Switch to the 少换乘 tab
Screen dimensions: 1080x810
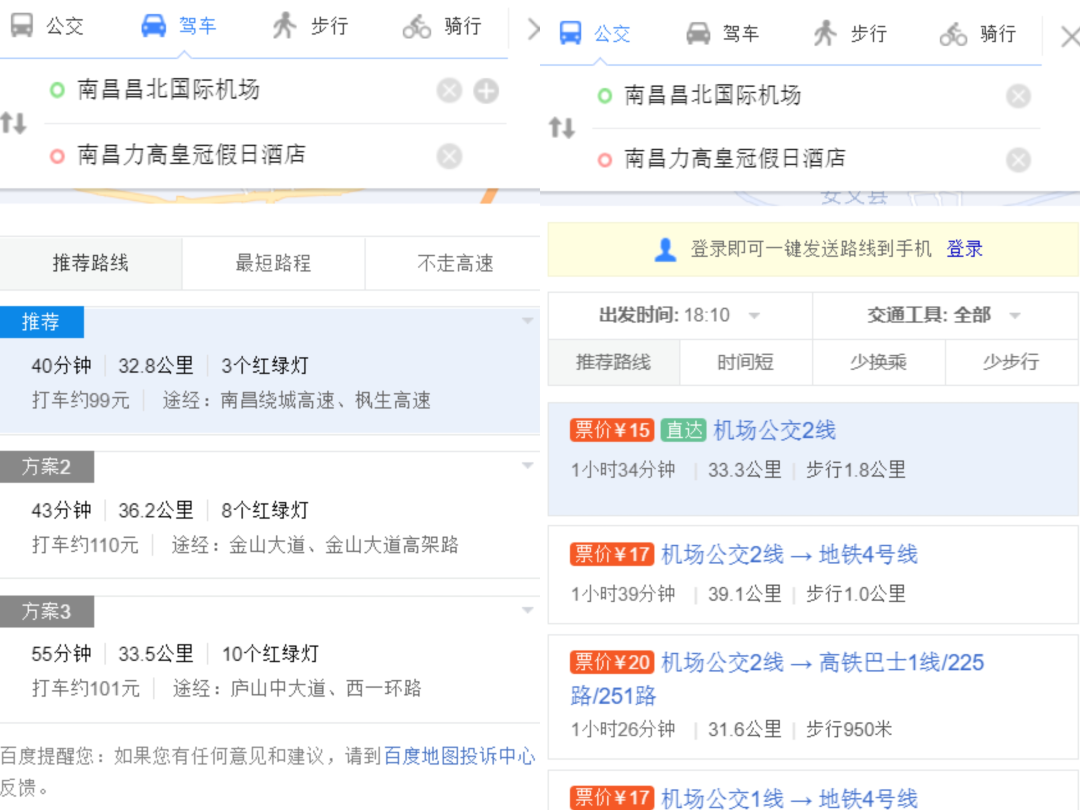click(x=878, y=362)
